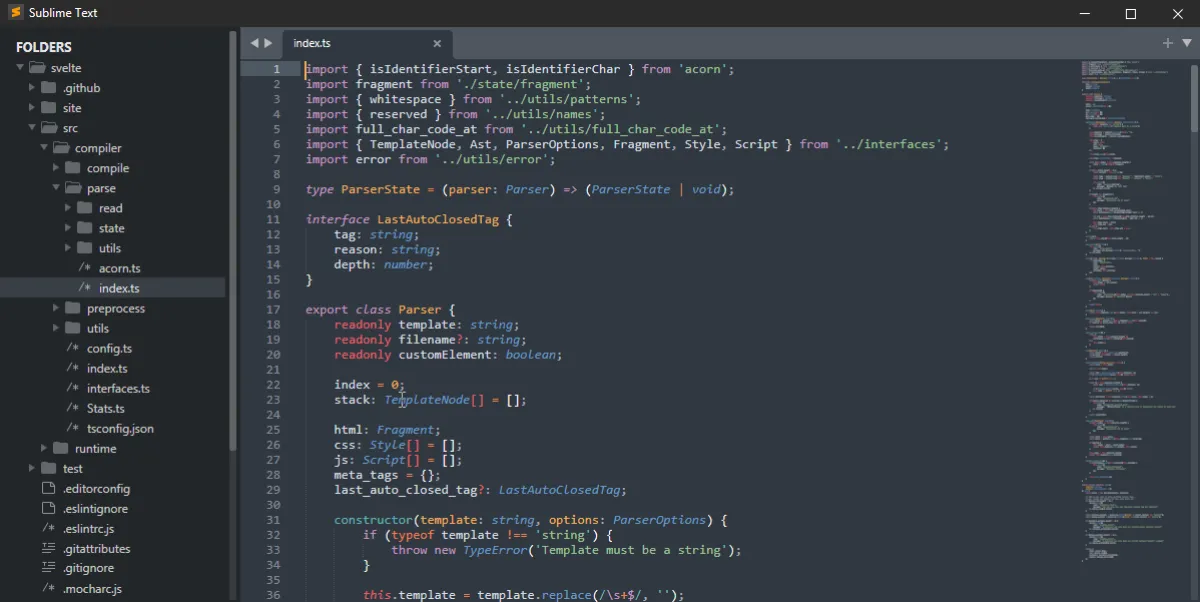Click the editor vertical scrollbar
1200x602 pixels.
click(1194, 96)
